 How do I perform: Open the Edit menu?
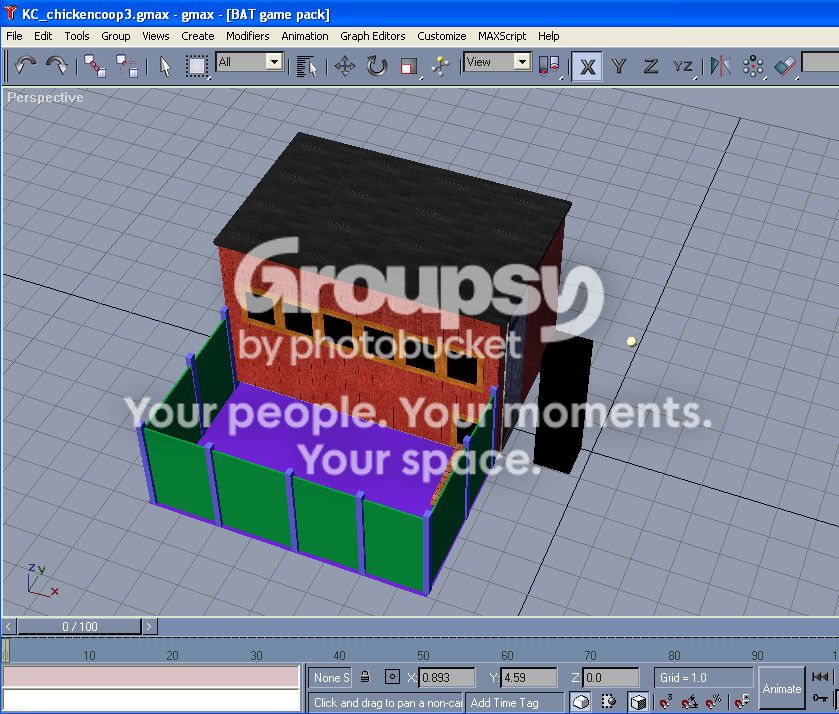[43, 36]
